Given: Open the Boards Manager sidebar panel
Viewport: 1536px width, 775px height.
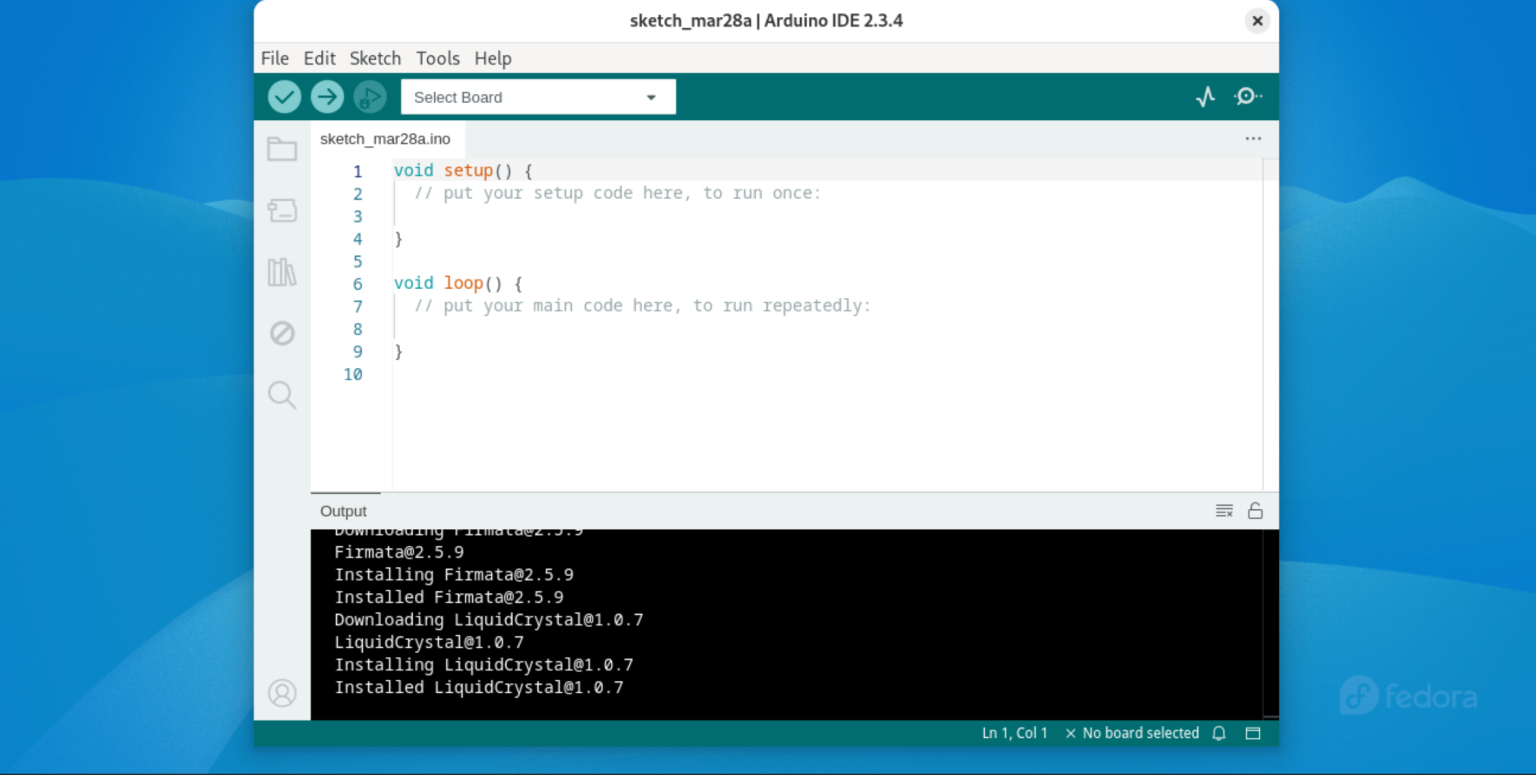Looking at the screenshot, I should pyautogui.click(x=281, y=211).
